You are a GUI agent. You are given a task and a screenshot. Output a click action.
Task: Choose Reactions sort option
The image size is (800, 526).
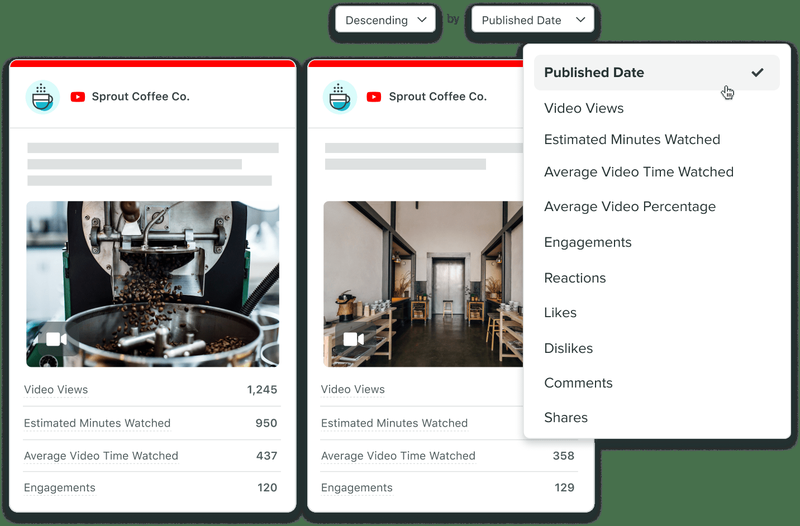575,278
